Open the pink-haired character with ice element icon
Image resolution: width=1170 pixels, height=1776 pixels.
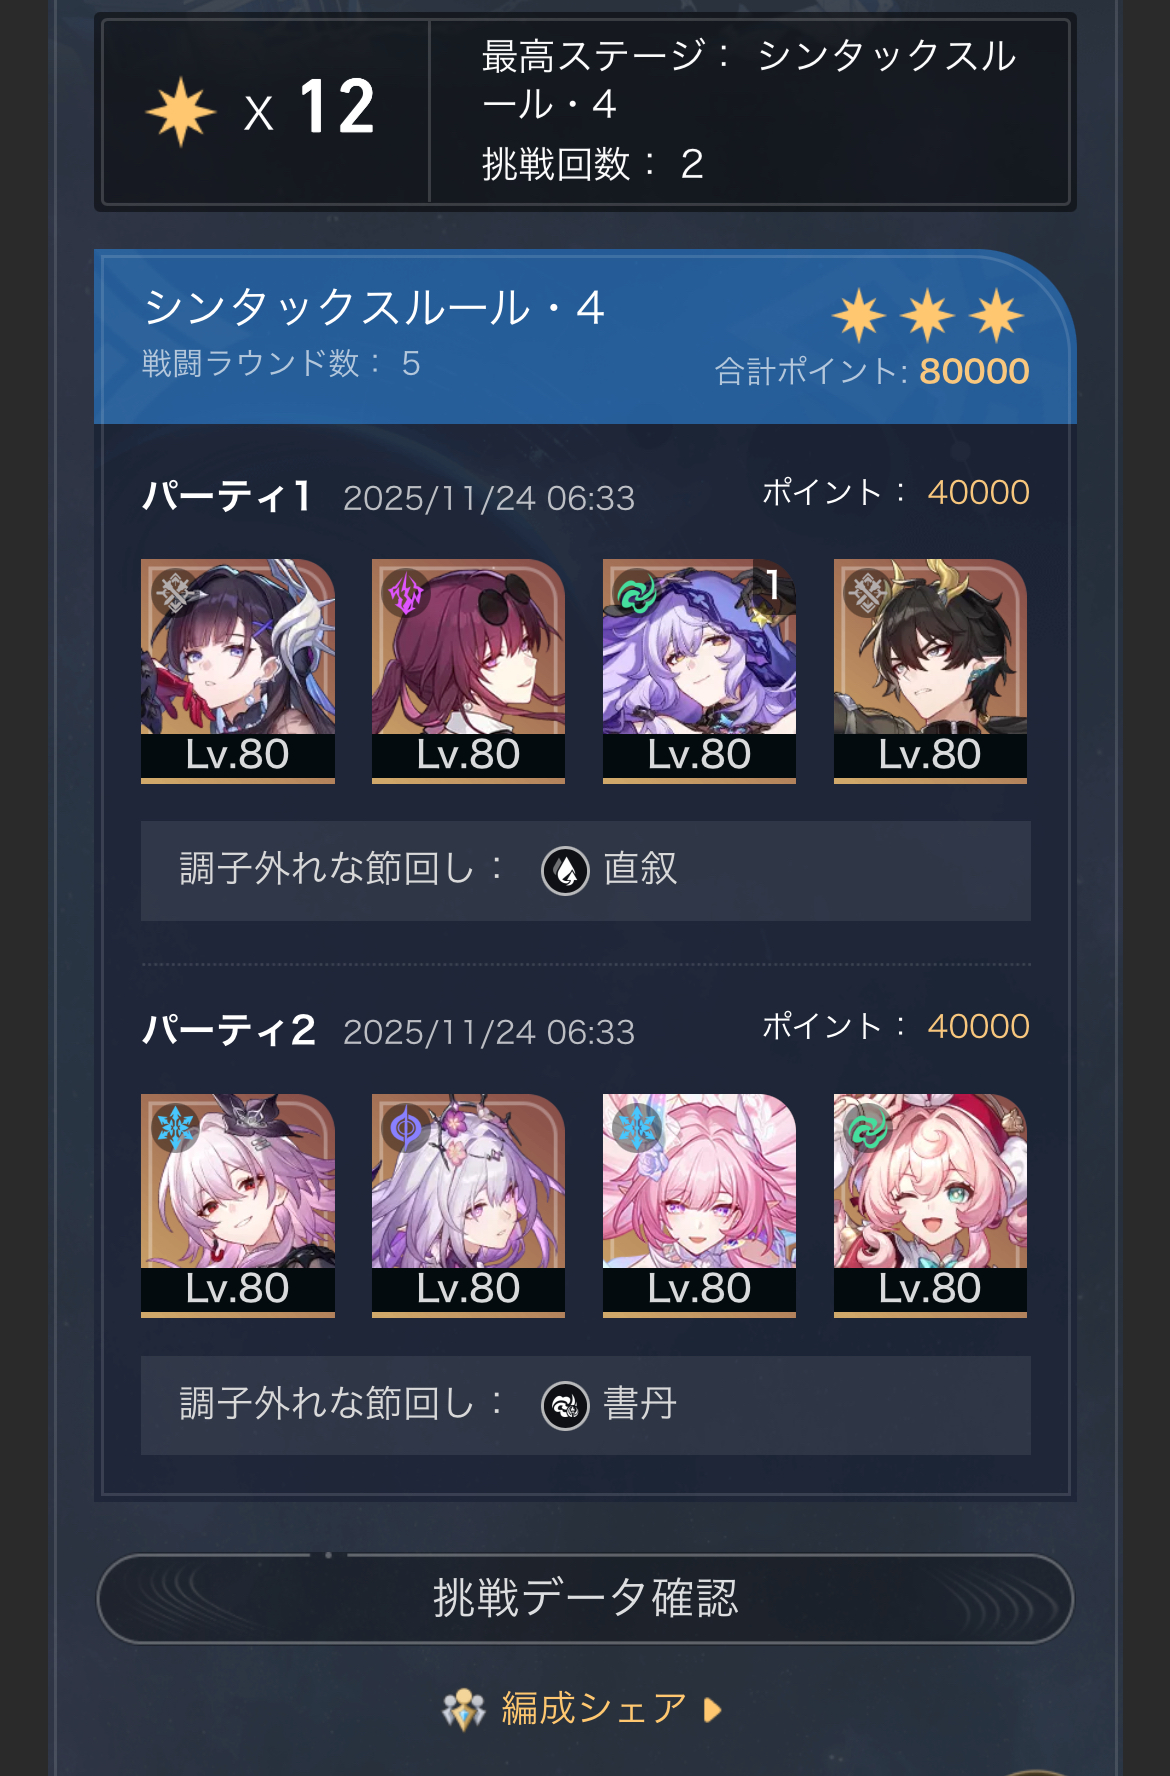[x=699, y=1205]
